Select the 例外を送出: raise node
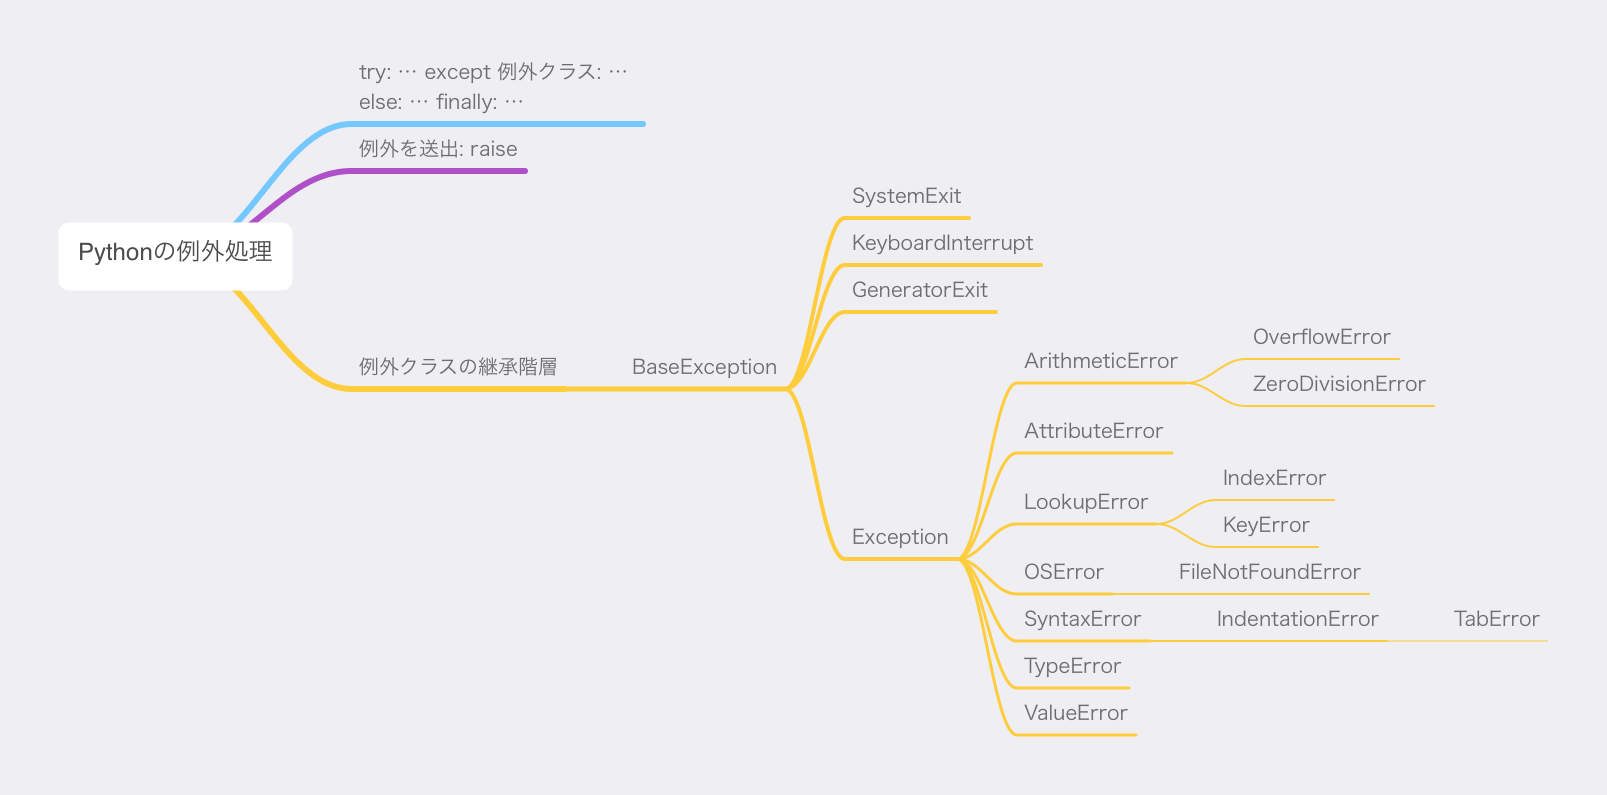This screenshot has height=795, width=1607. (438, 149)
